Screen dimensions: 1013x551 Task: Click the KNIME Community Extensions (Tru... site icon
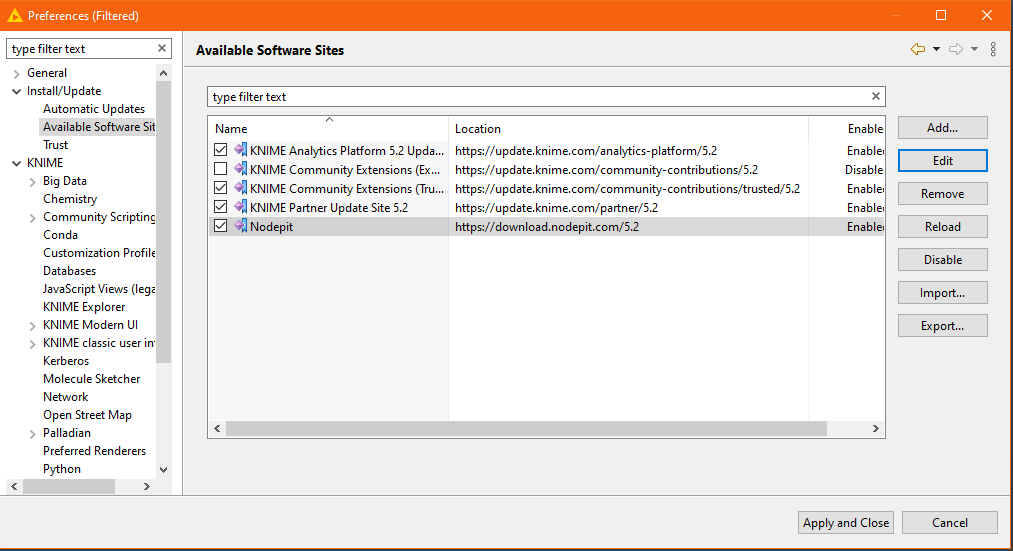click(240, 188)
